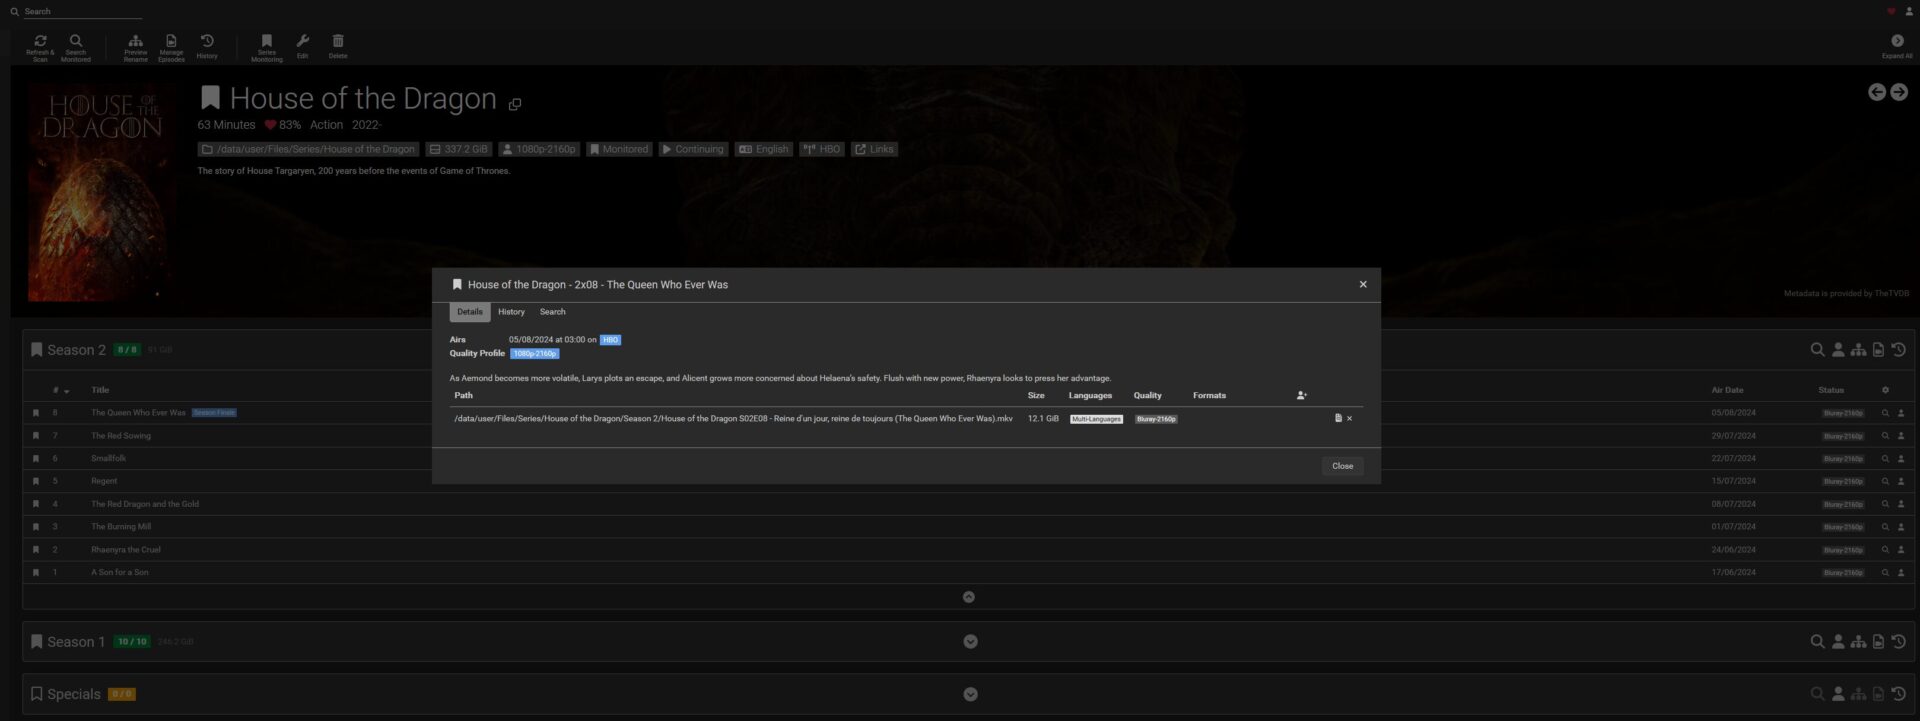1920x721 pixels.
Task: Automatic search for episode 7 The Red Sowing
Action: click(x=1885, y=436)
